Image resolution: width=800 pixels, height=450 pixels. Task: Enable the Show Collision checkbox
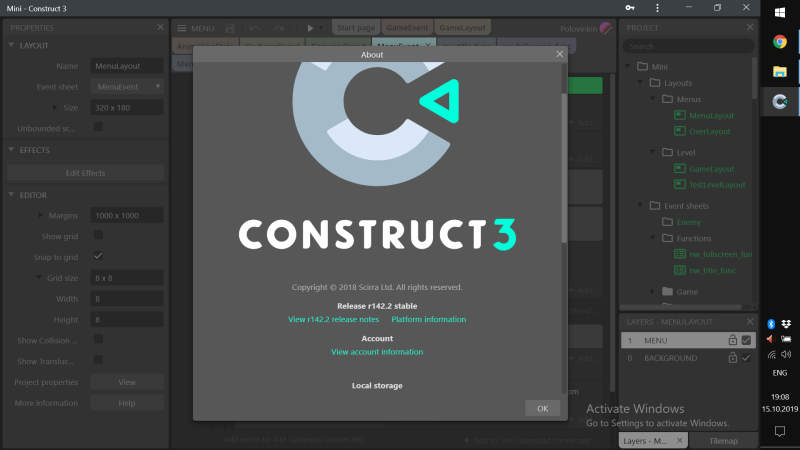click(98, 339)
